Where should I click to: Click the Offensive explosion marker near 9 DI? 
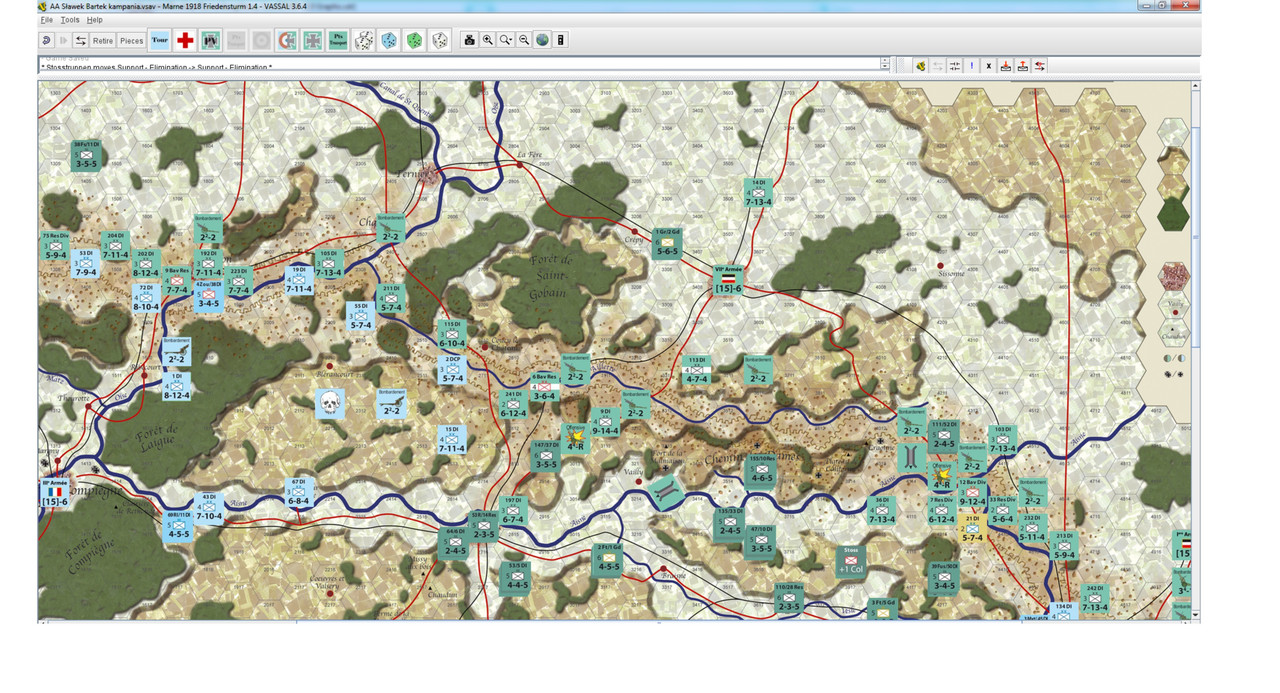click(574, 438)
